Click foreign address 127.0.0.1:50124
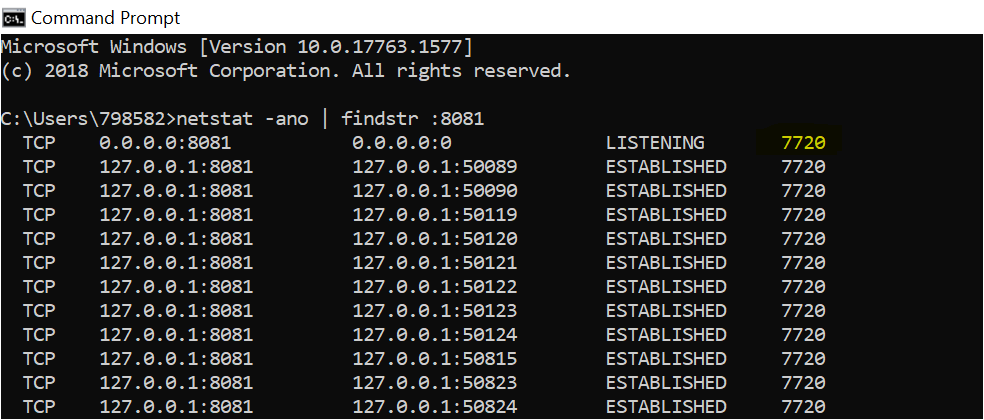 point(435,335)
